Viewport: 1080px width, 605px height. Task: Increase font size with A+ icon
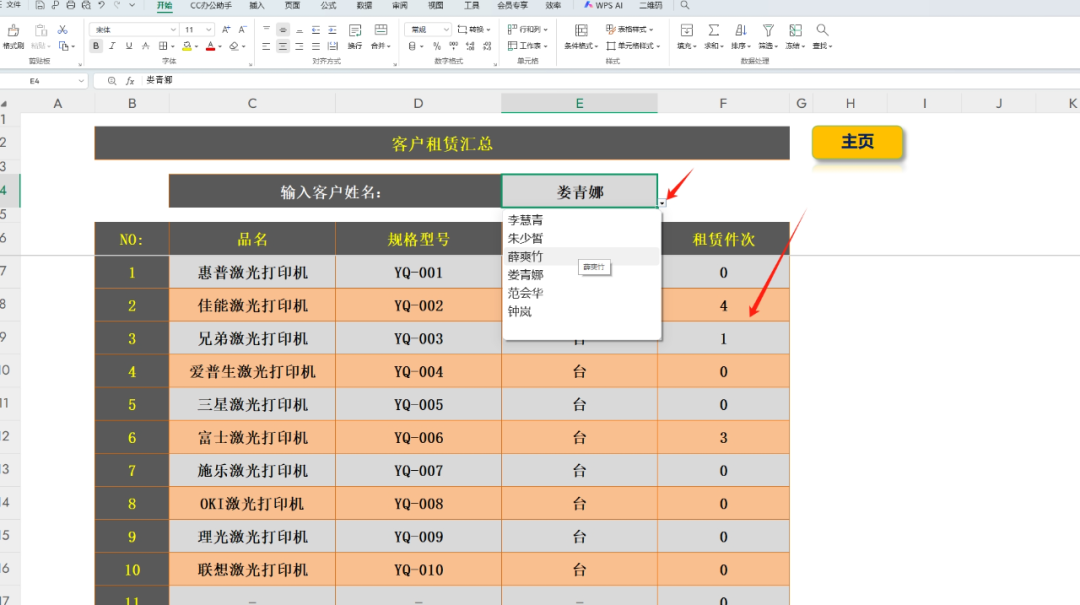point(226,30)
